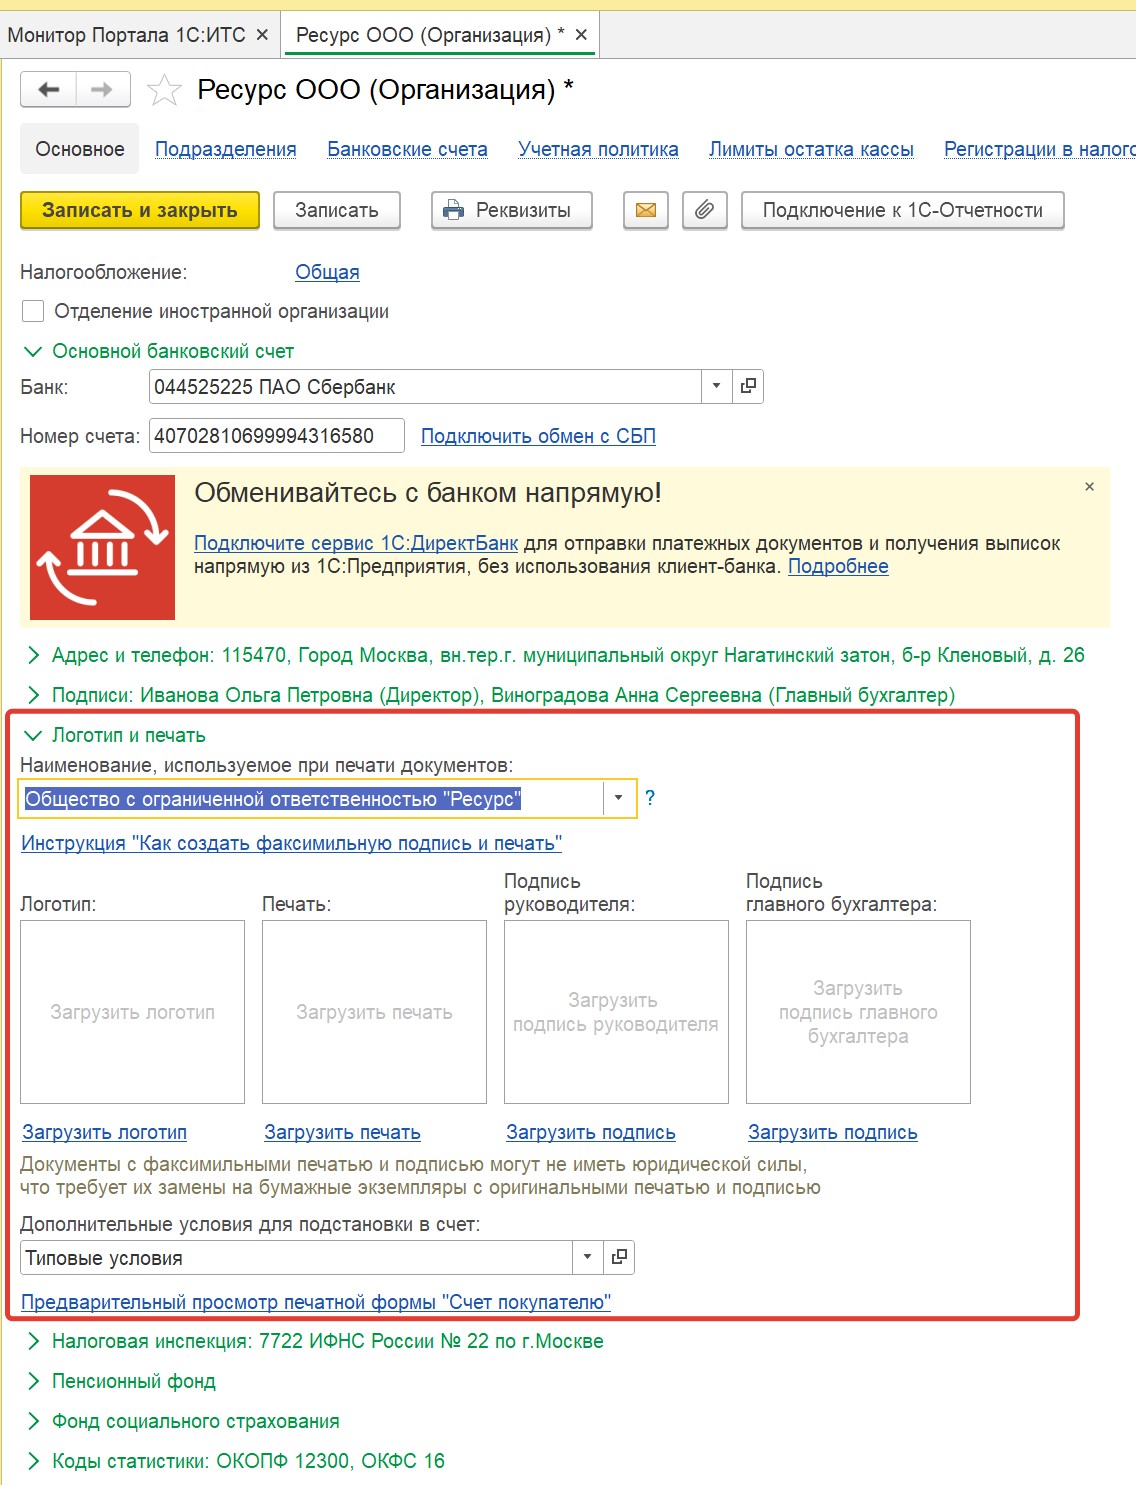Follow the Подключите сервис 1С:ДиректБанк link
Viewport: 1136px width, 1485px height.
pyautogui.click(x=356, y=543)
